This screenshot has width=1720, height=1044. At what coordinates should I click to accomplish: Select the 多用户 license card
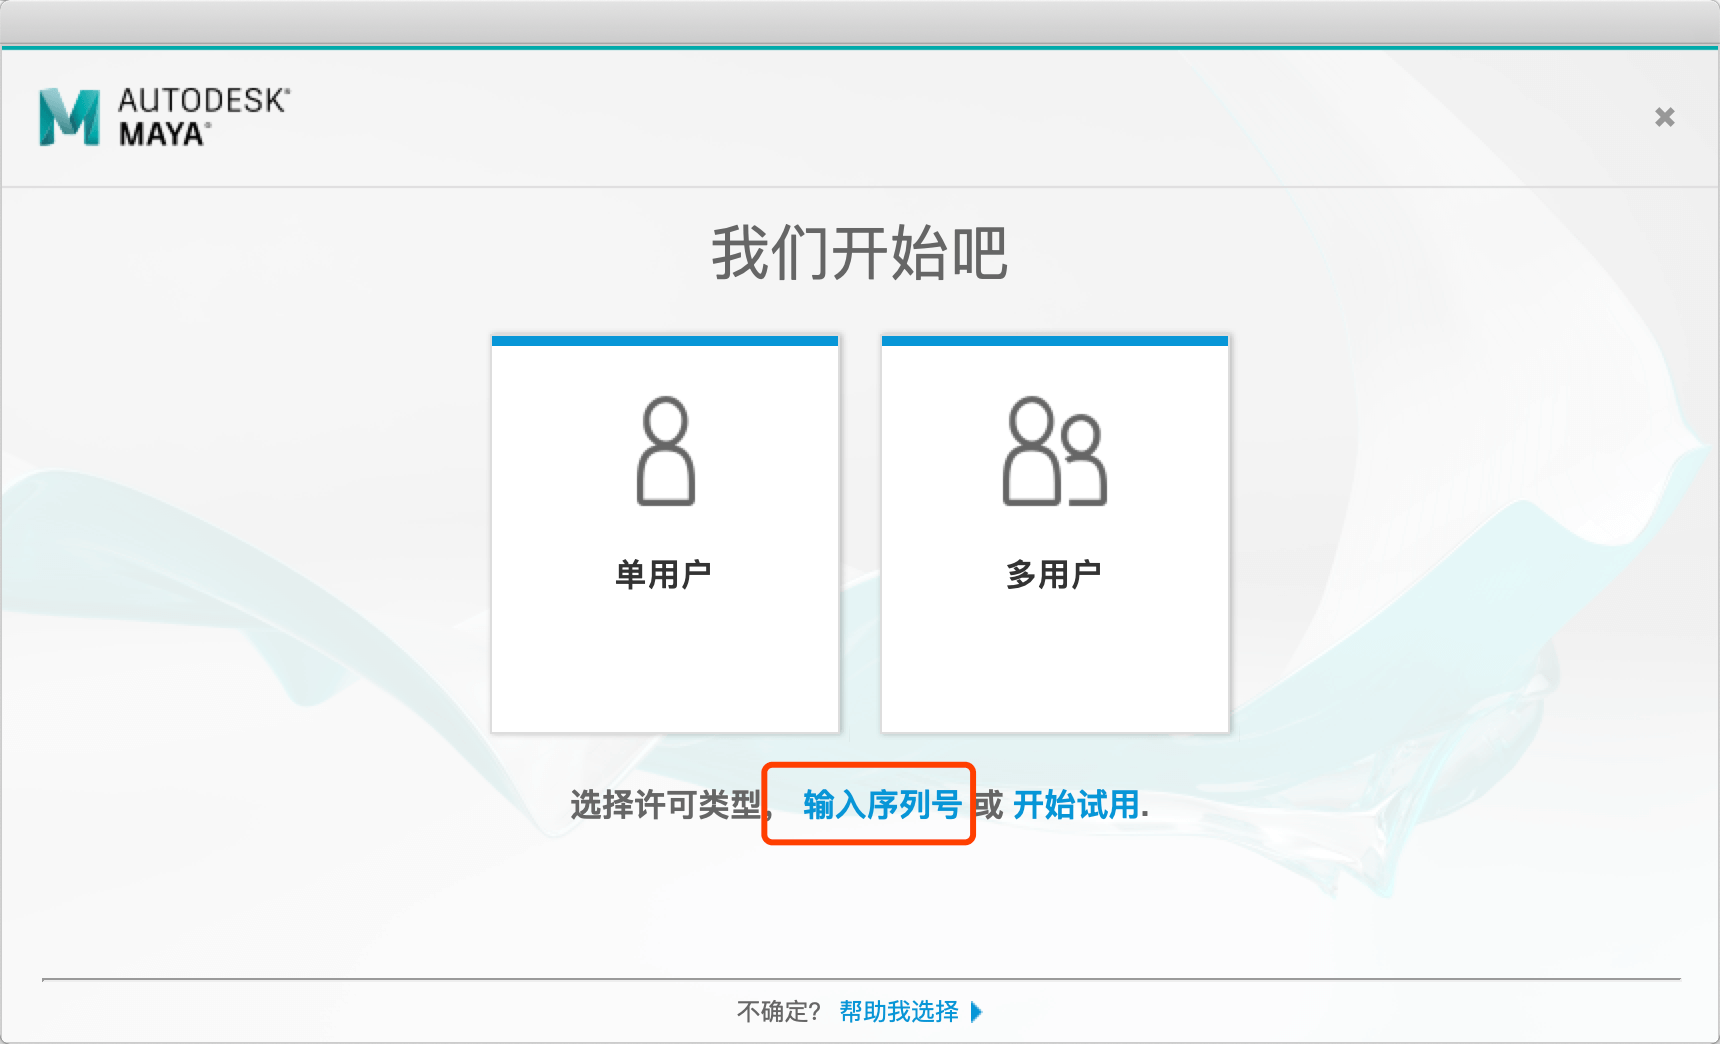[1054, 535]
